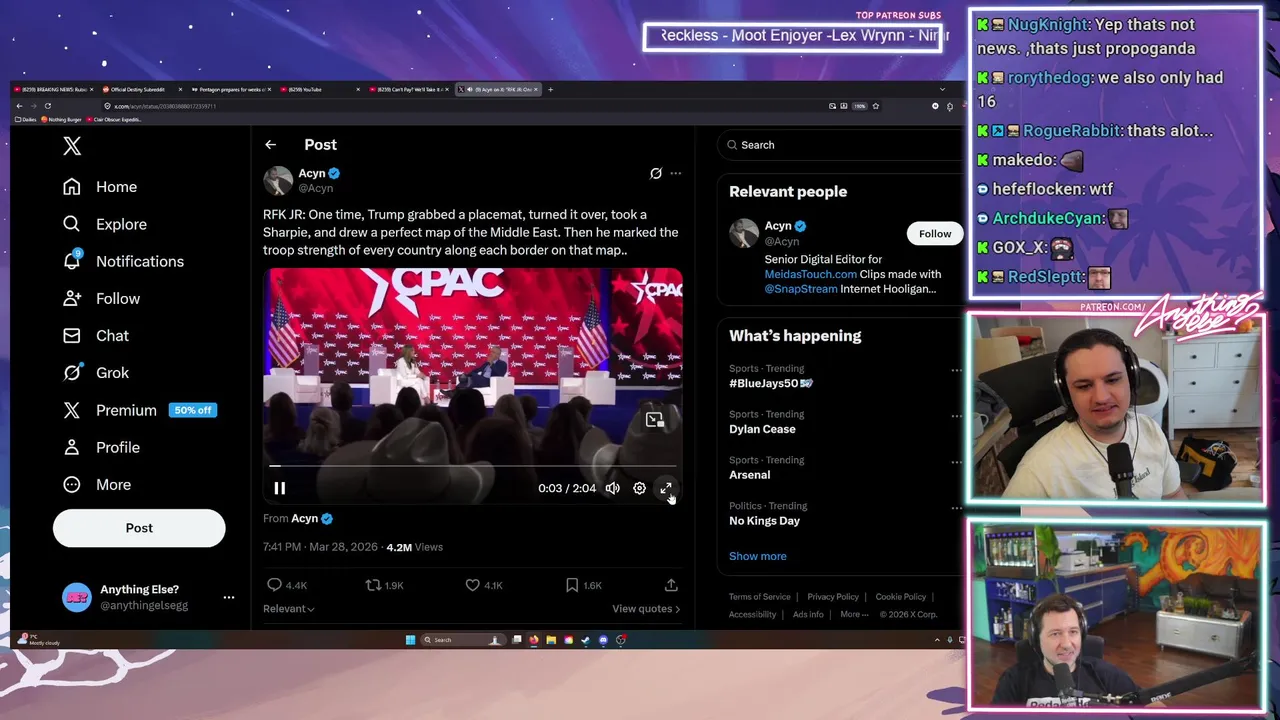Screen dimensions: 1280x720
Task: Click the 7:41 PM Mar 28, 2026 timestamp
Action: 320,547
